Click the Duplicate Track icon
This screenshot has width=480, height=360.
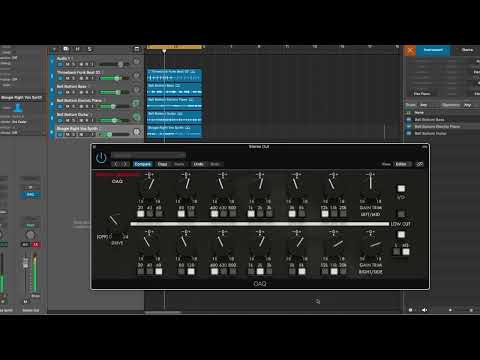click(66, 49)
